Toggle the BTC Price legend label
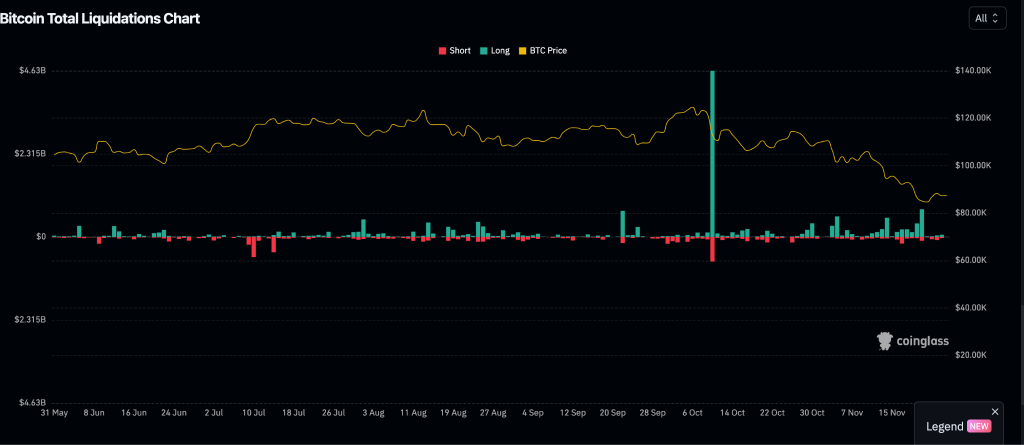 (x=548, y=50)
